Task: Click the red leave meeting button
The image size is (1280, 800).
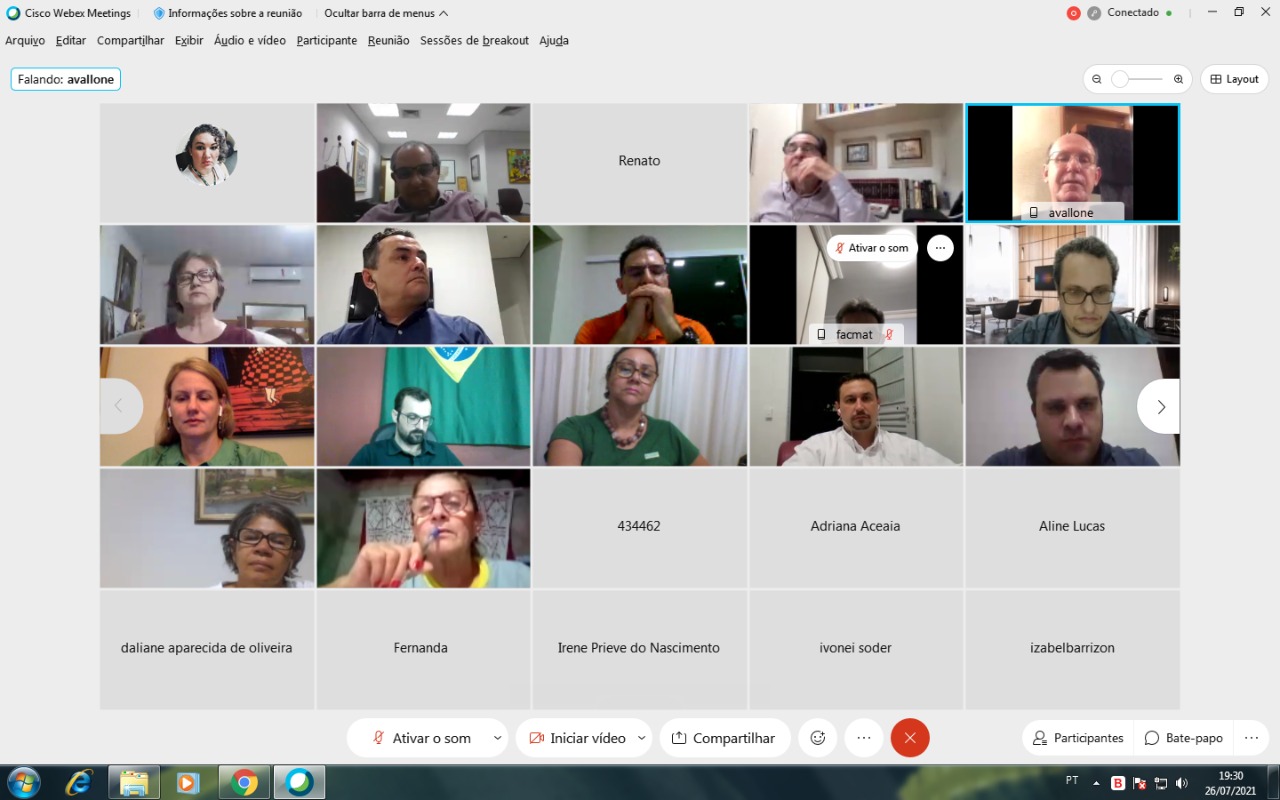Action: (910, 738)
